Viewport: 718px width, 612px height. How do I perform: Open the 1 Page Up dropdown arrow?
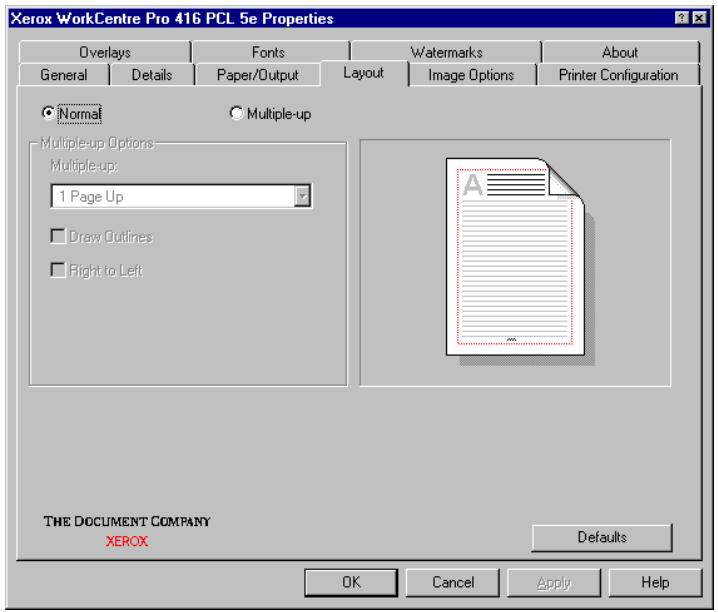pos(302,196)
